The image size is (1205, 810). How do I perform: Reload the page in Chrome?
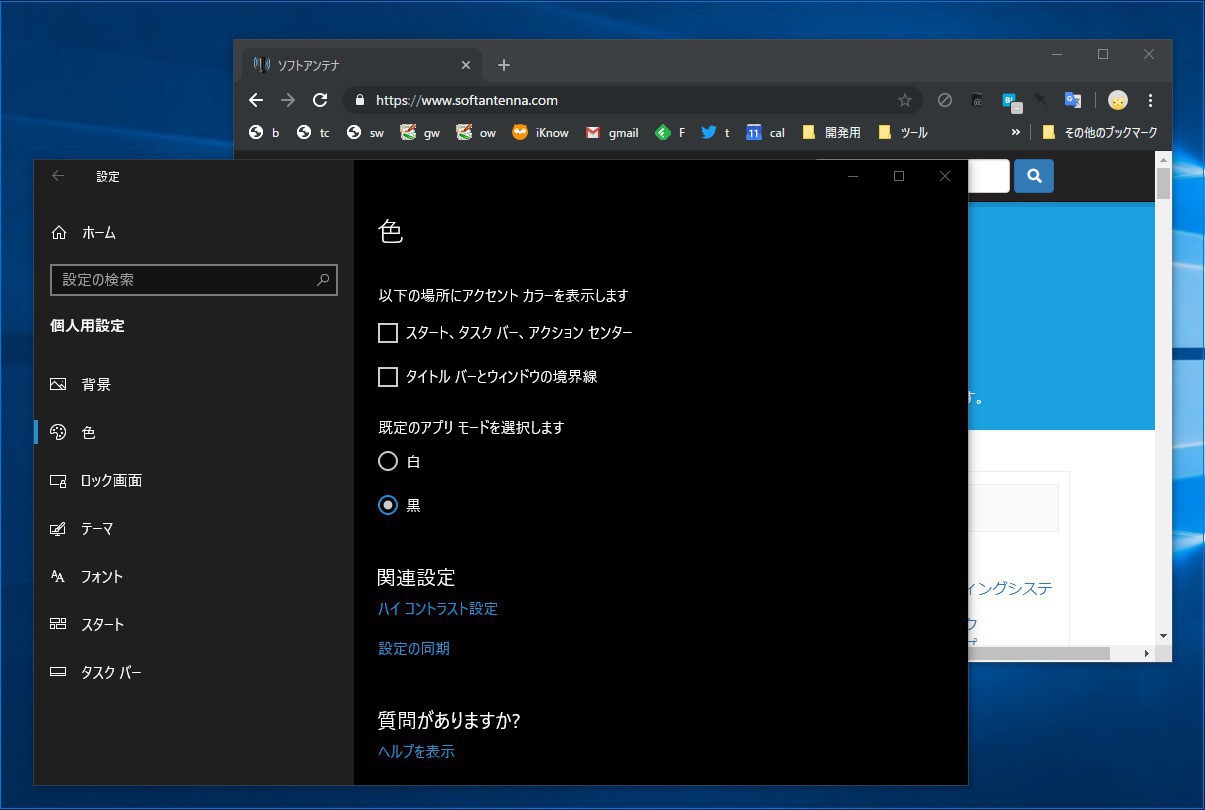point(320,100)
